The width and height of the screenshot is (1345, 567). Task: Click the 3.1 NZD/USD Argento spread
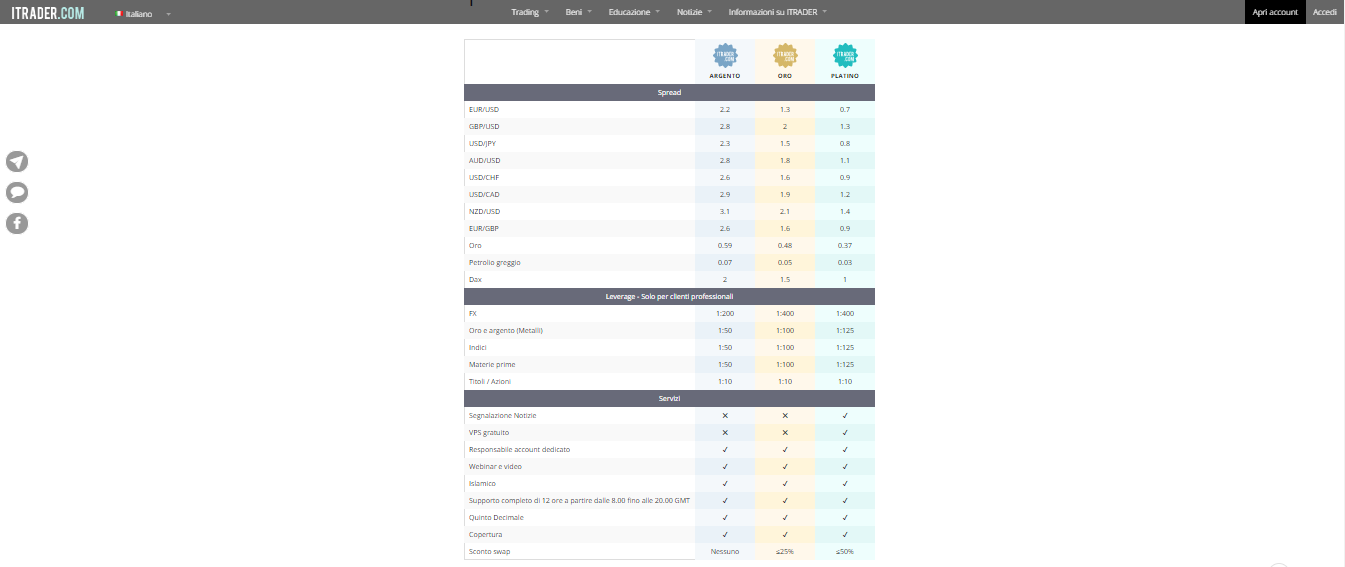[x=725, y=211]
